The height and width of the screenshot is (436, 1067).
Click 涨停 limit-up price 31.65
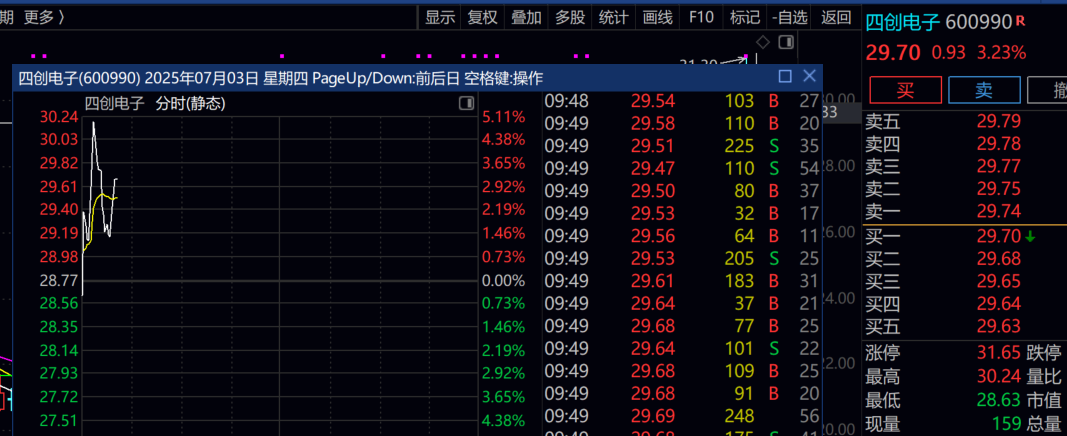pyautogui.click(x=999, y=352)
